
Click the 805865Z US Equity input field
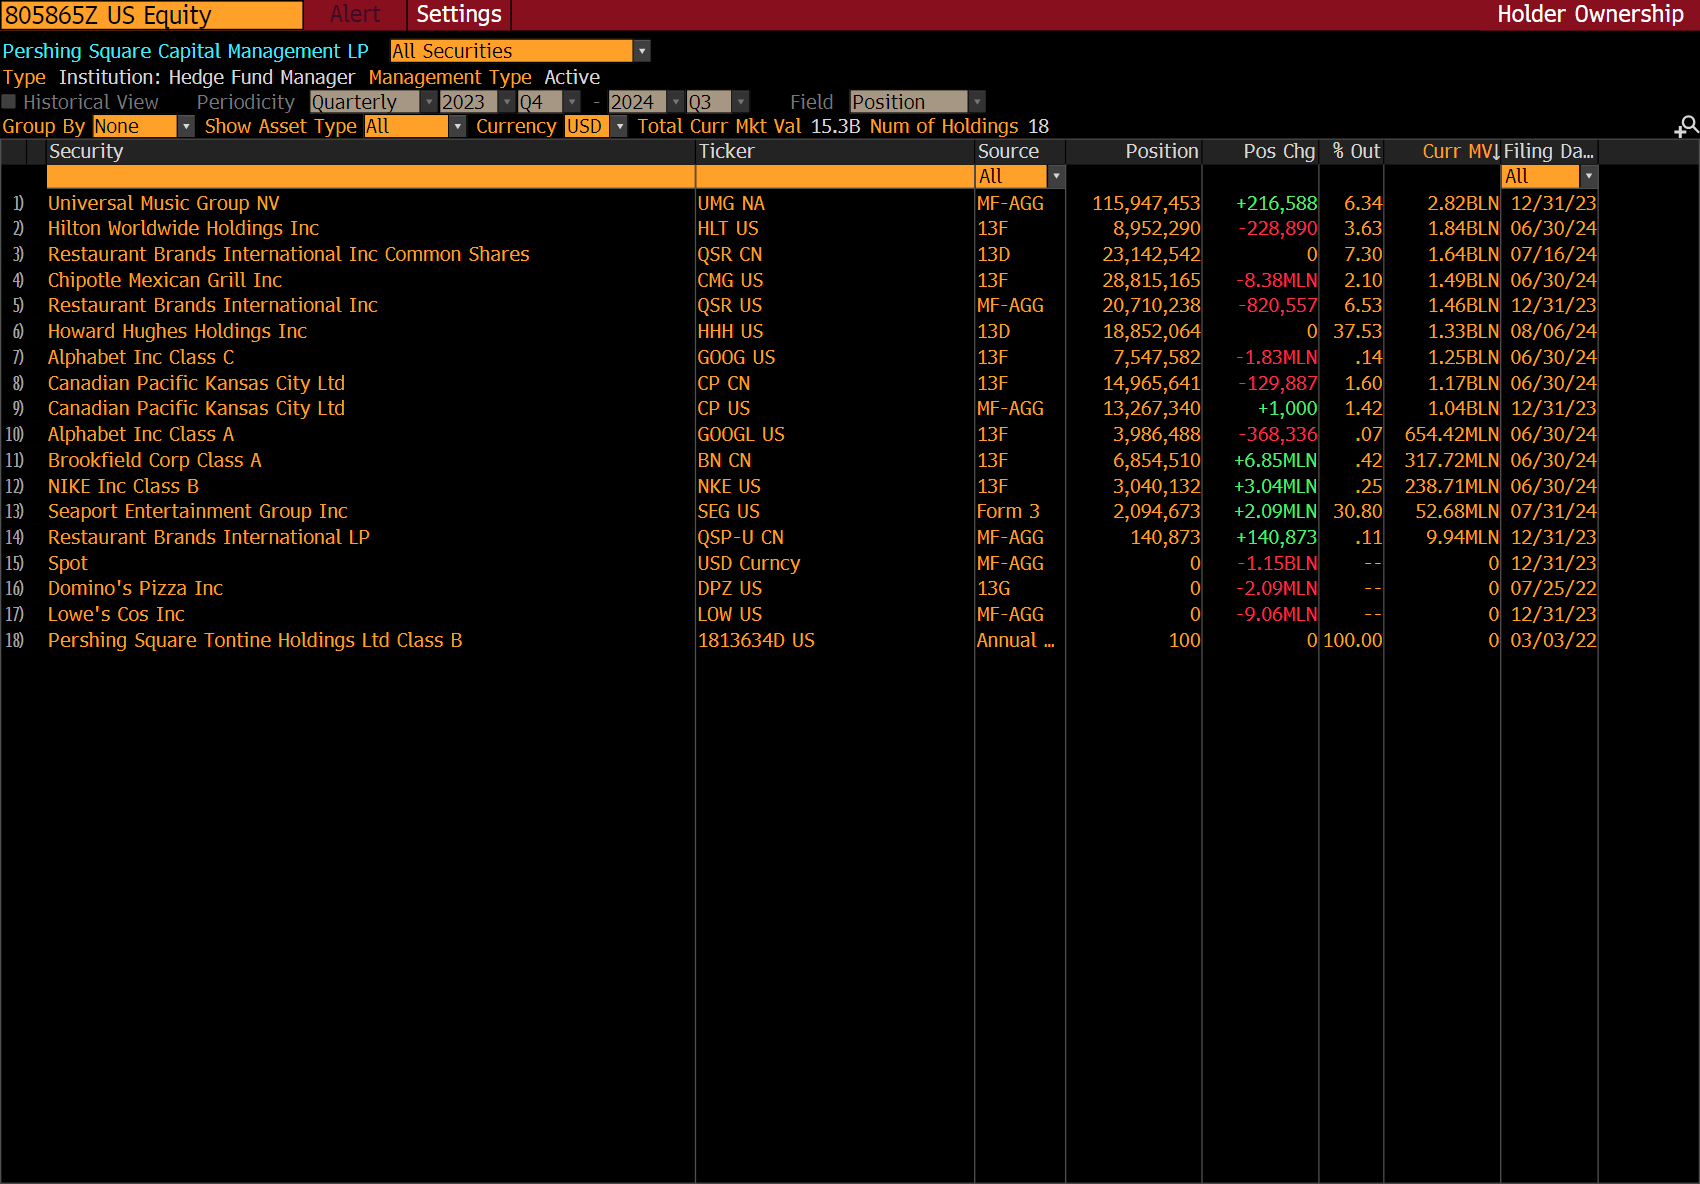click(152, 15)
